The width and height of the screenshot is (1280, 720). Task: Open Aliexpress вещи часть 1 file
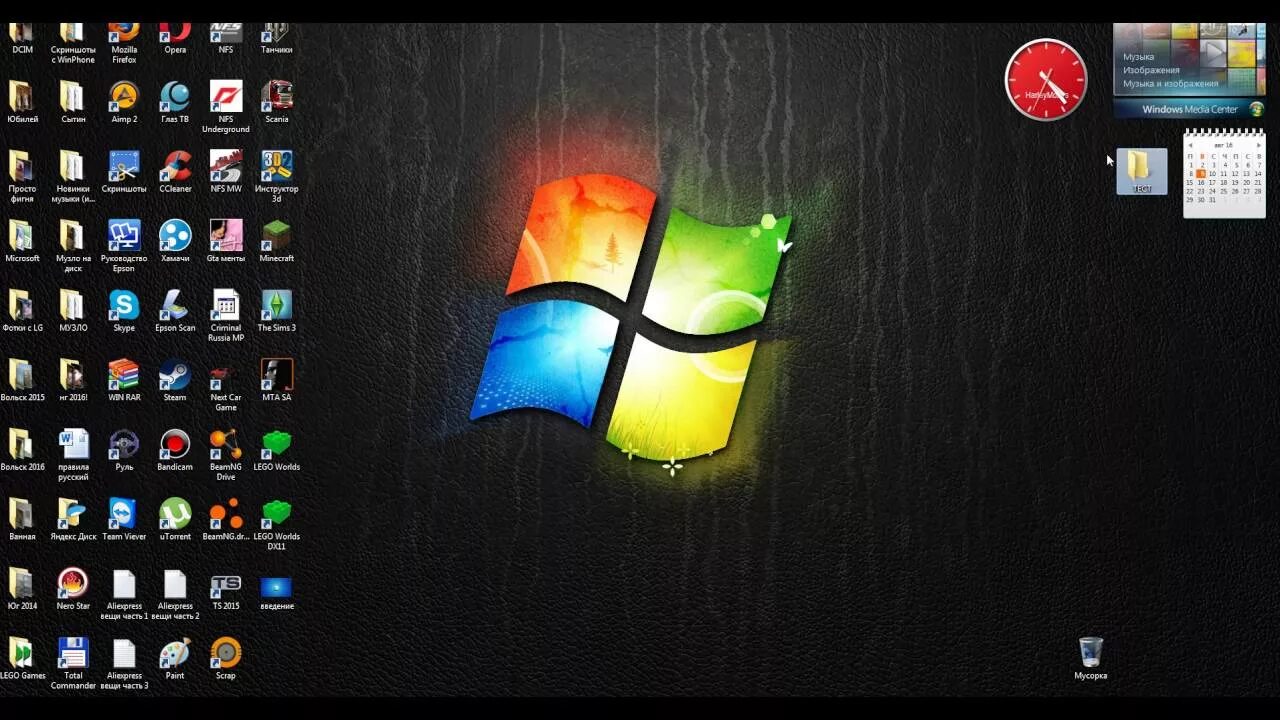124,593
